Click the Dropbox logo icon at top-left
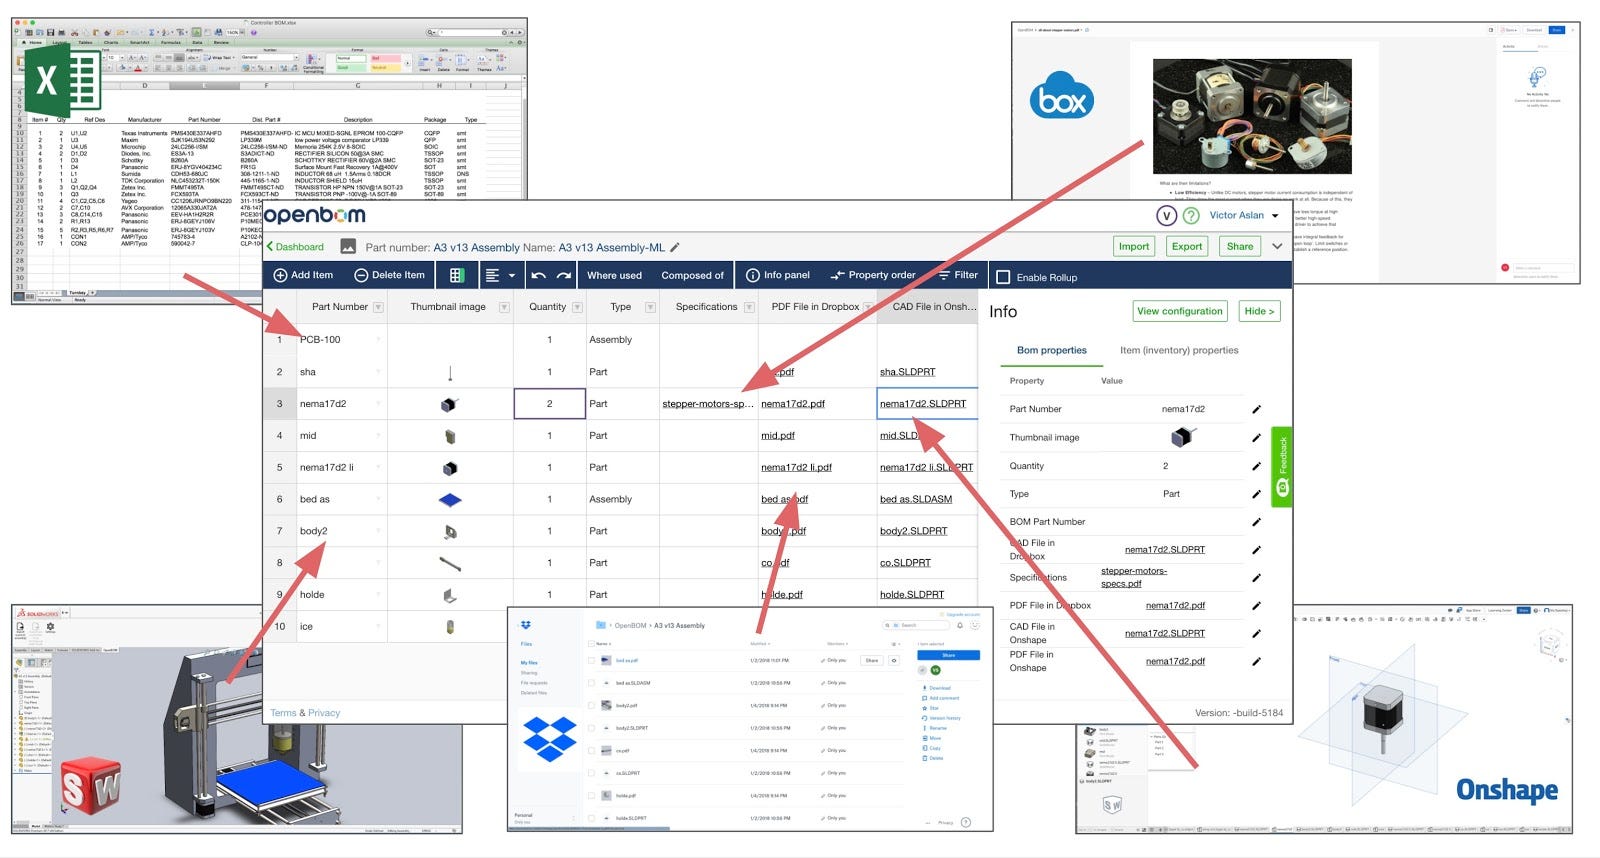Screen dimensions: 1600x858 click(526, 625)
